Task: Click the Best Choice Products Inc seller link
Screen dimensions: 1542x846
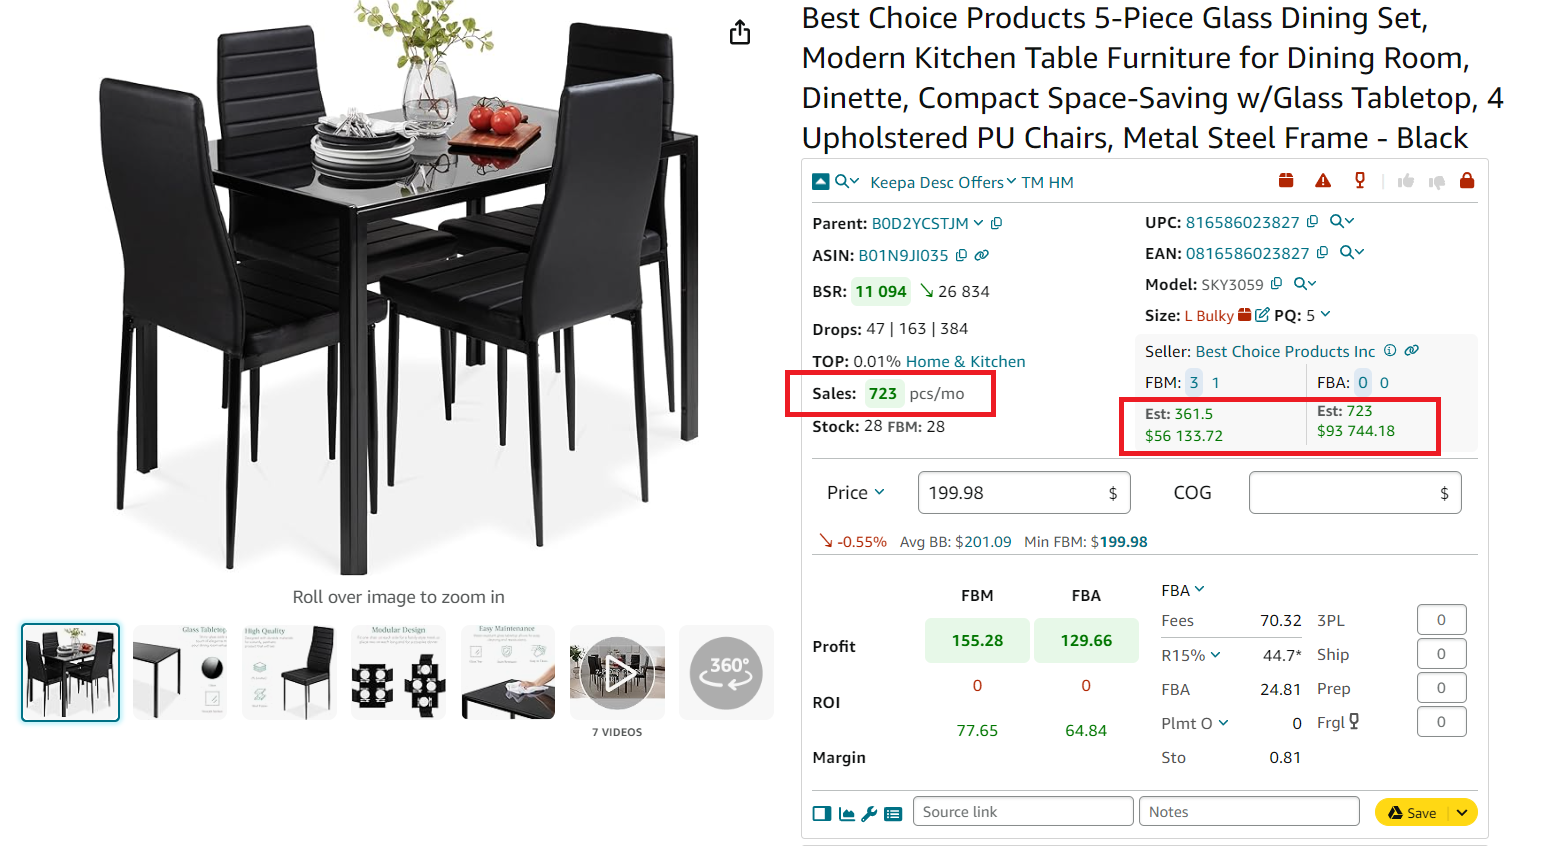Action: point(1285,351)
